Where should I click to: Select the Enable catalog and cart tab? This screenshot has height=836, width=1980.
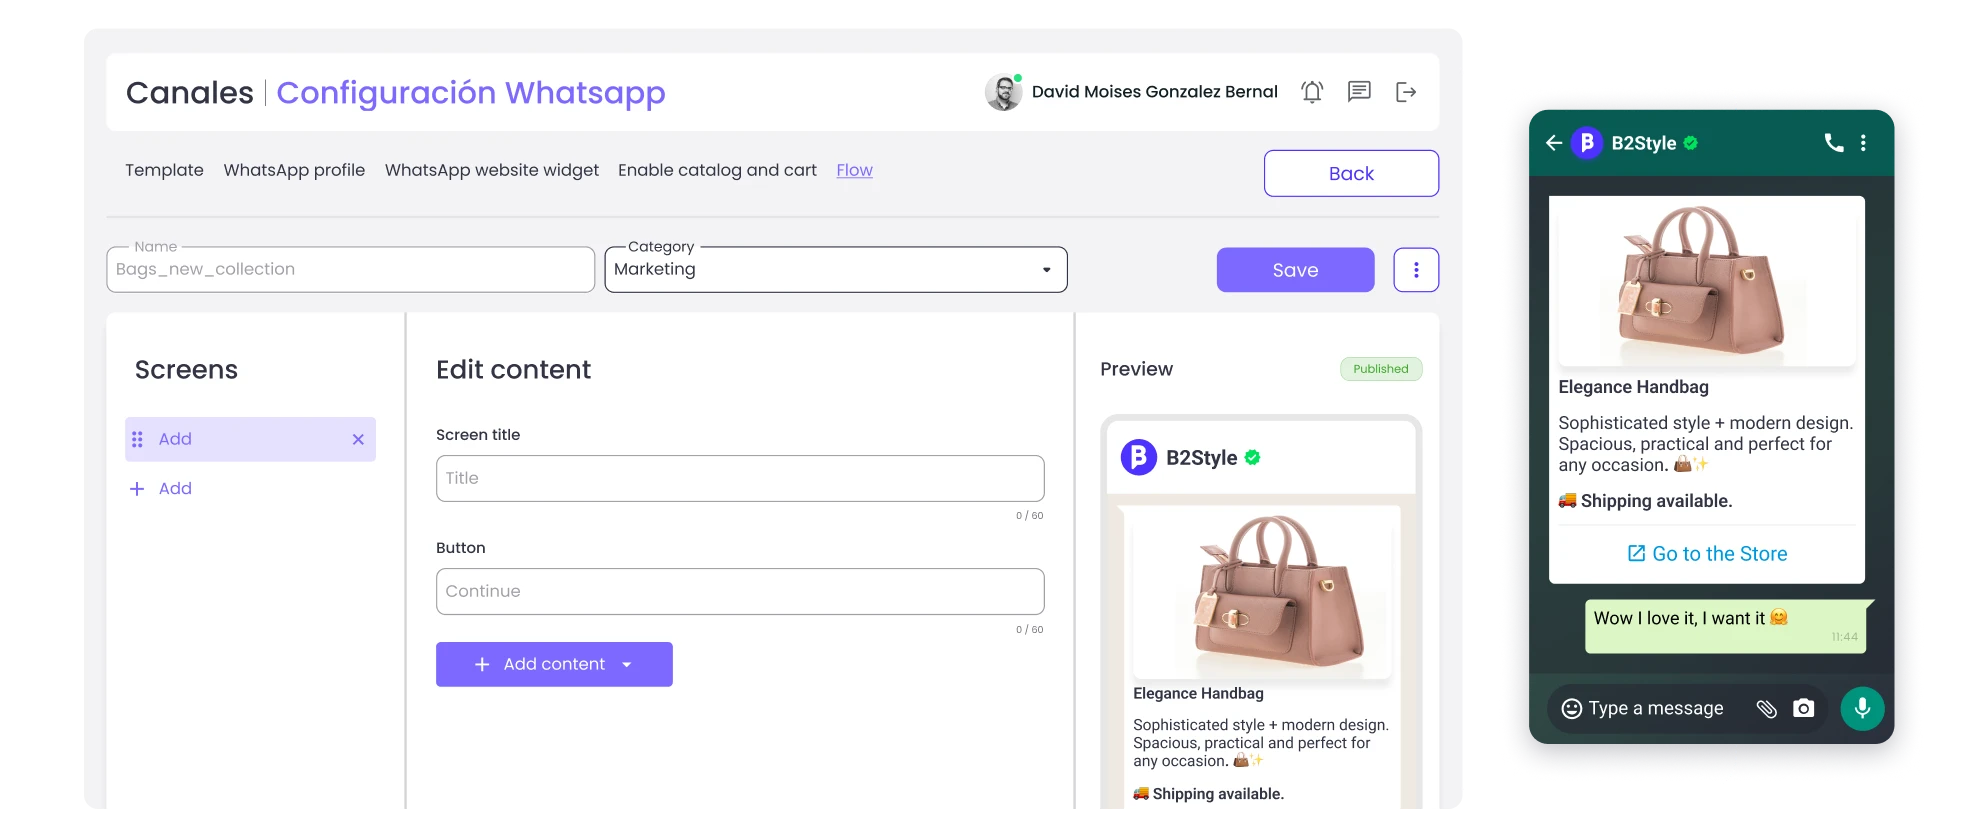coord(717,170)
